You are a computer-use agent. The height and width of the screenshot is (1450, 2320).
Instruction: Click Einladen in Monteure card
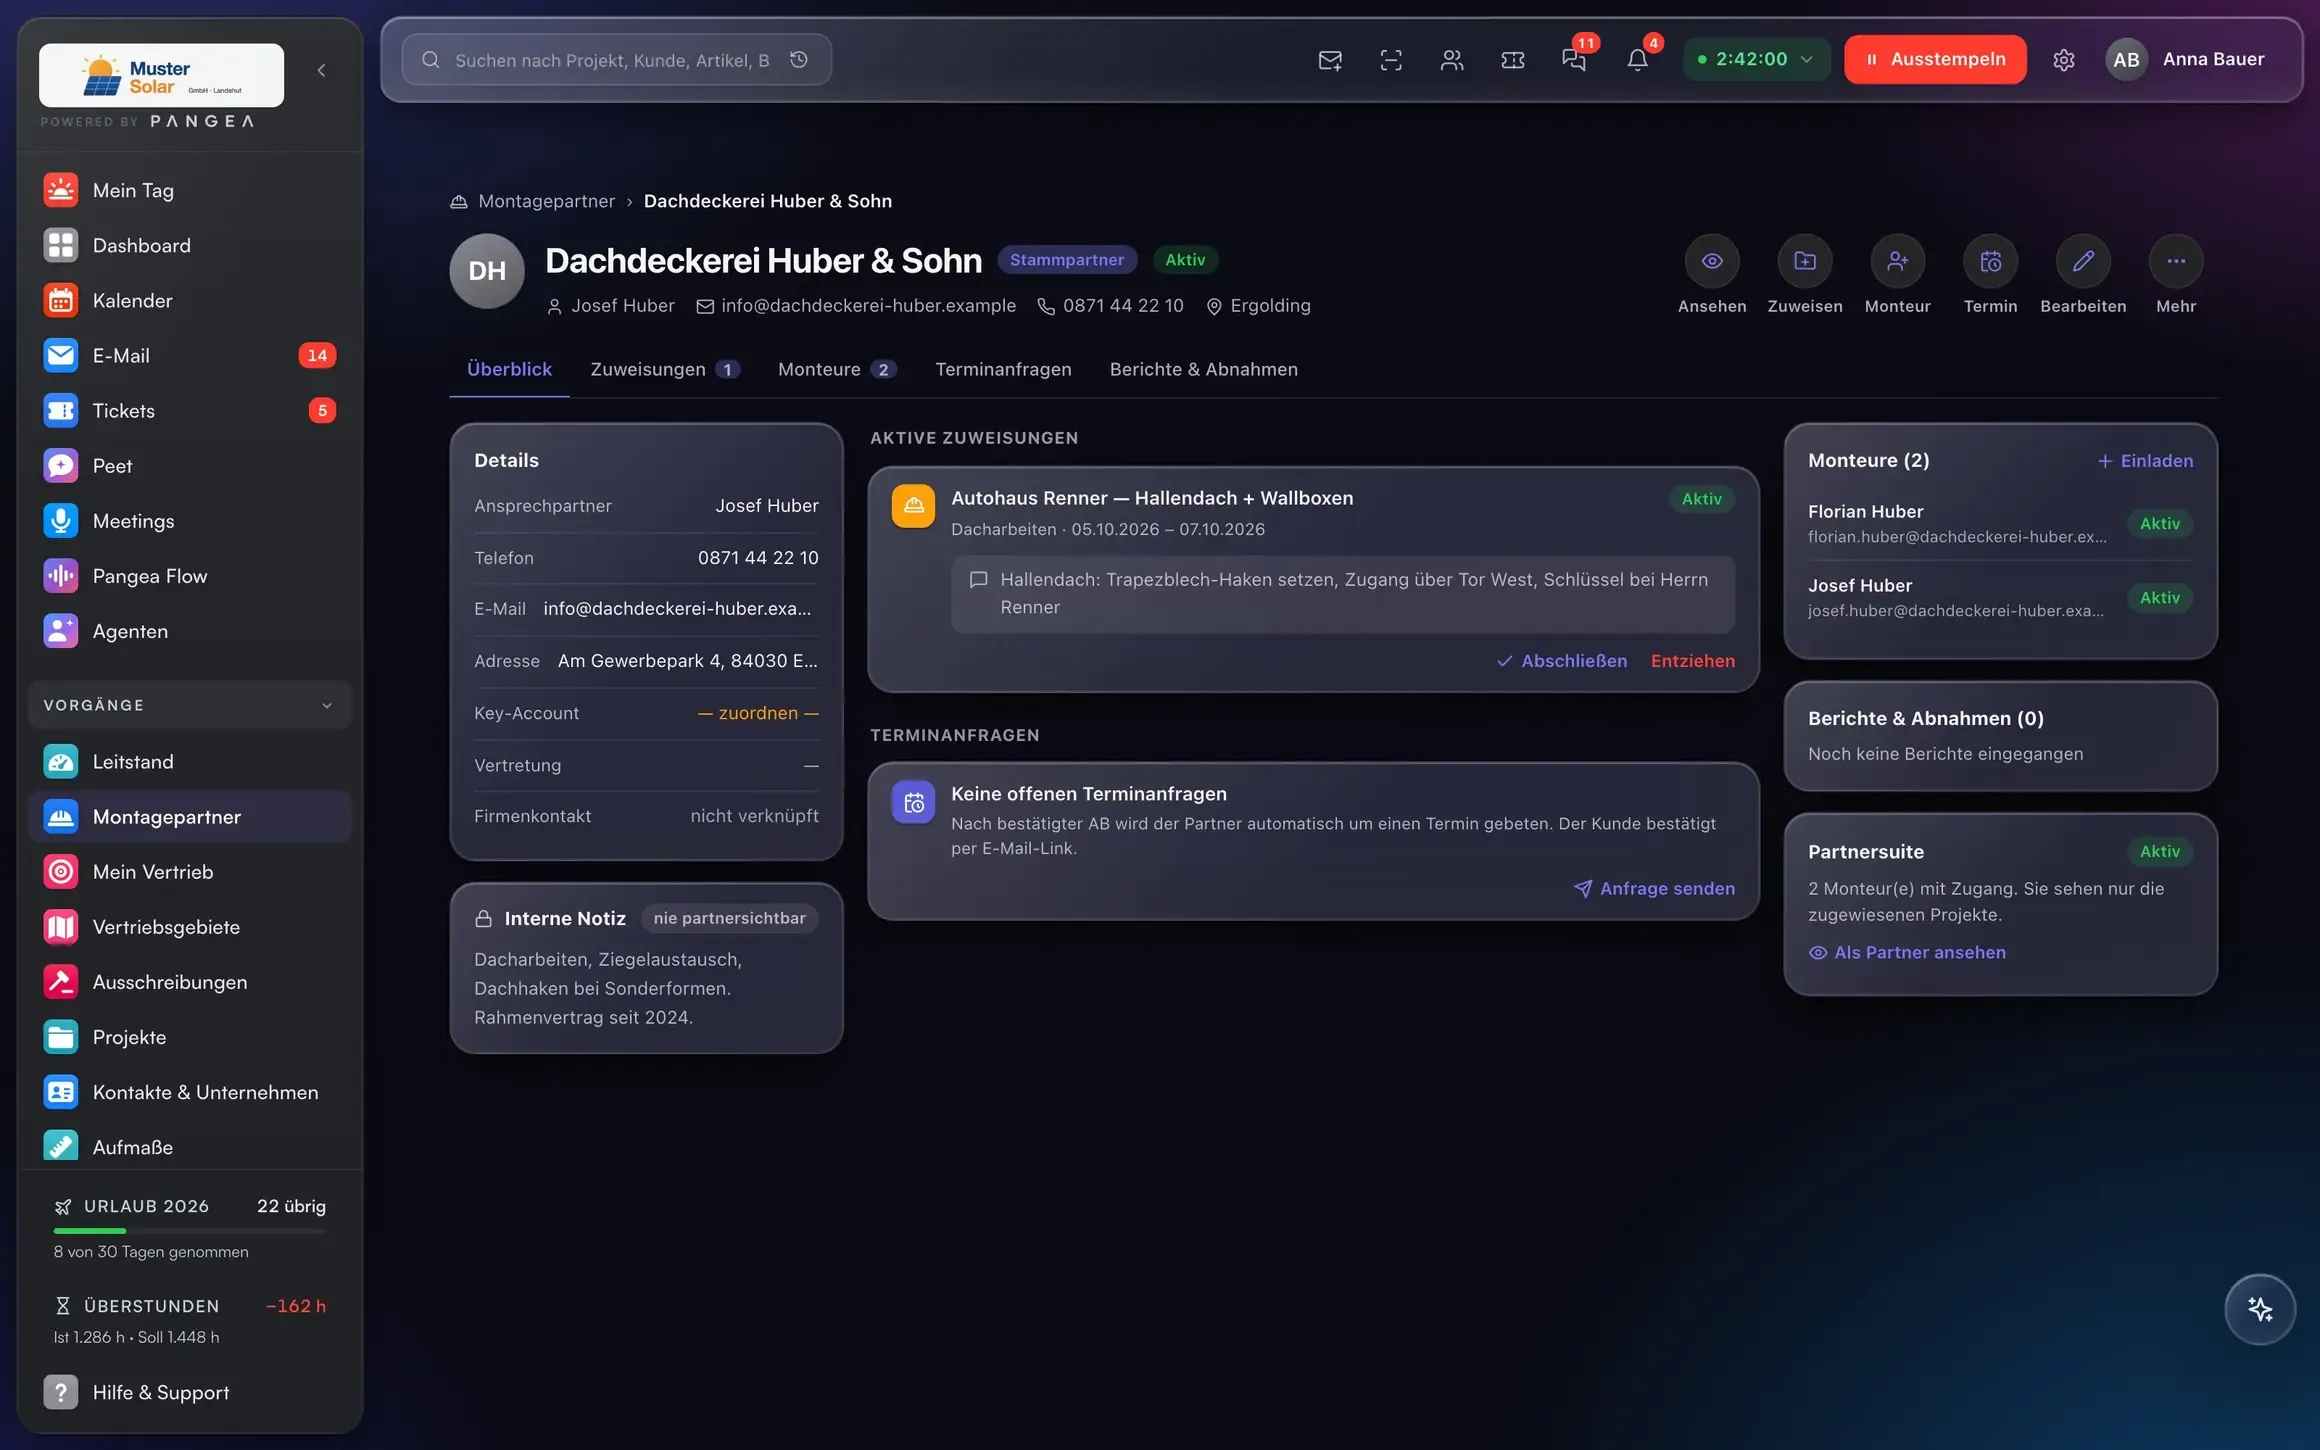(2145, 461)
